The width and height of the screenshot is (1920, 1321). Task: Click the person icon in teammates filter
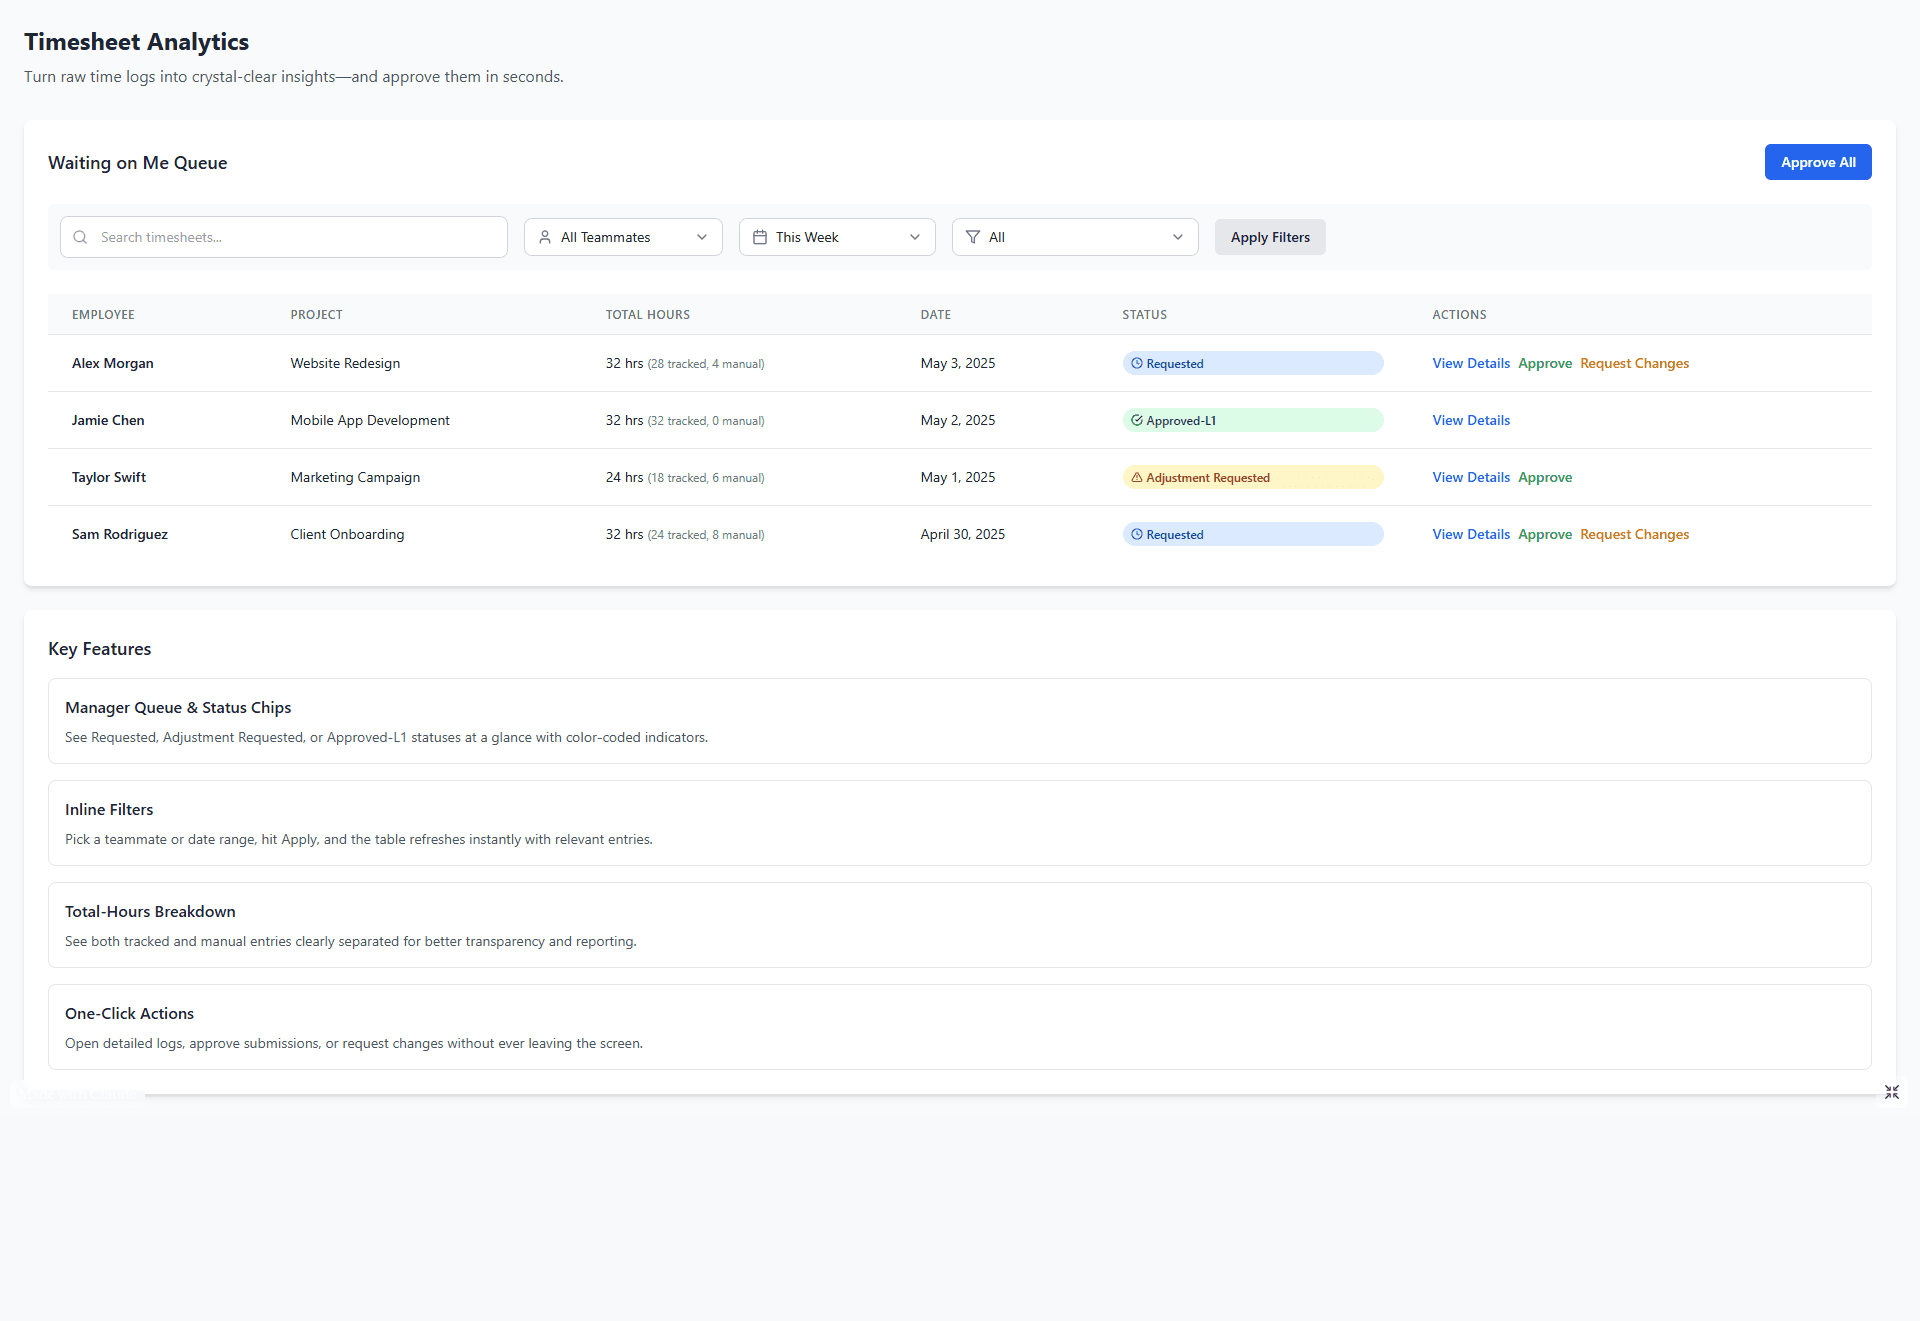[x=545, y=237]
